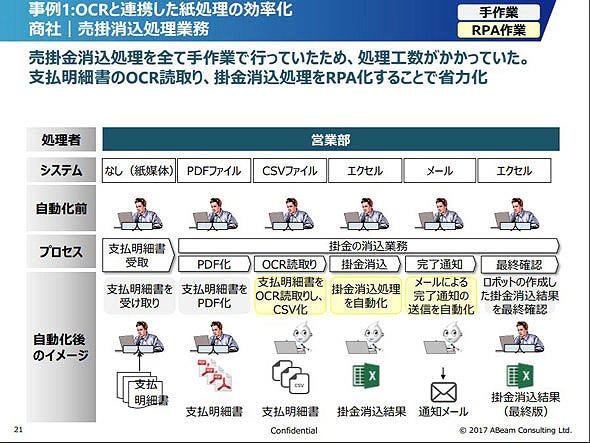The height and width of the screenshot is (443, 590).
Task: Select the yellow OCR読取りし、CSV化 description box
Action: (x=290, y=296)
